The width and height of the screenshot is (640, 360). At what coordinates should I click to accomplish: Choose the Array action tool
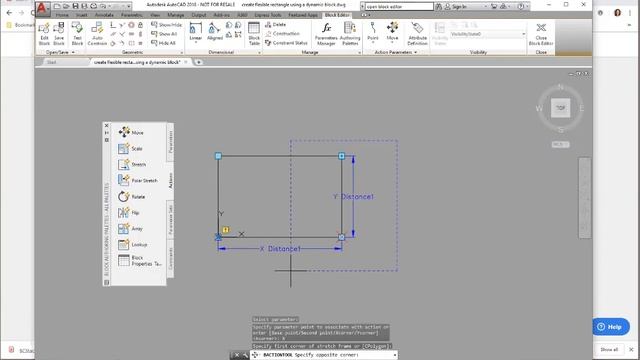pos(130,228)
